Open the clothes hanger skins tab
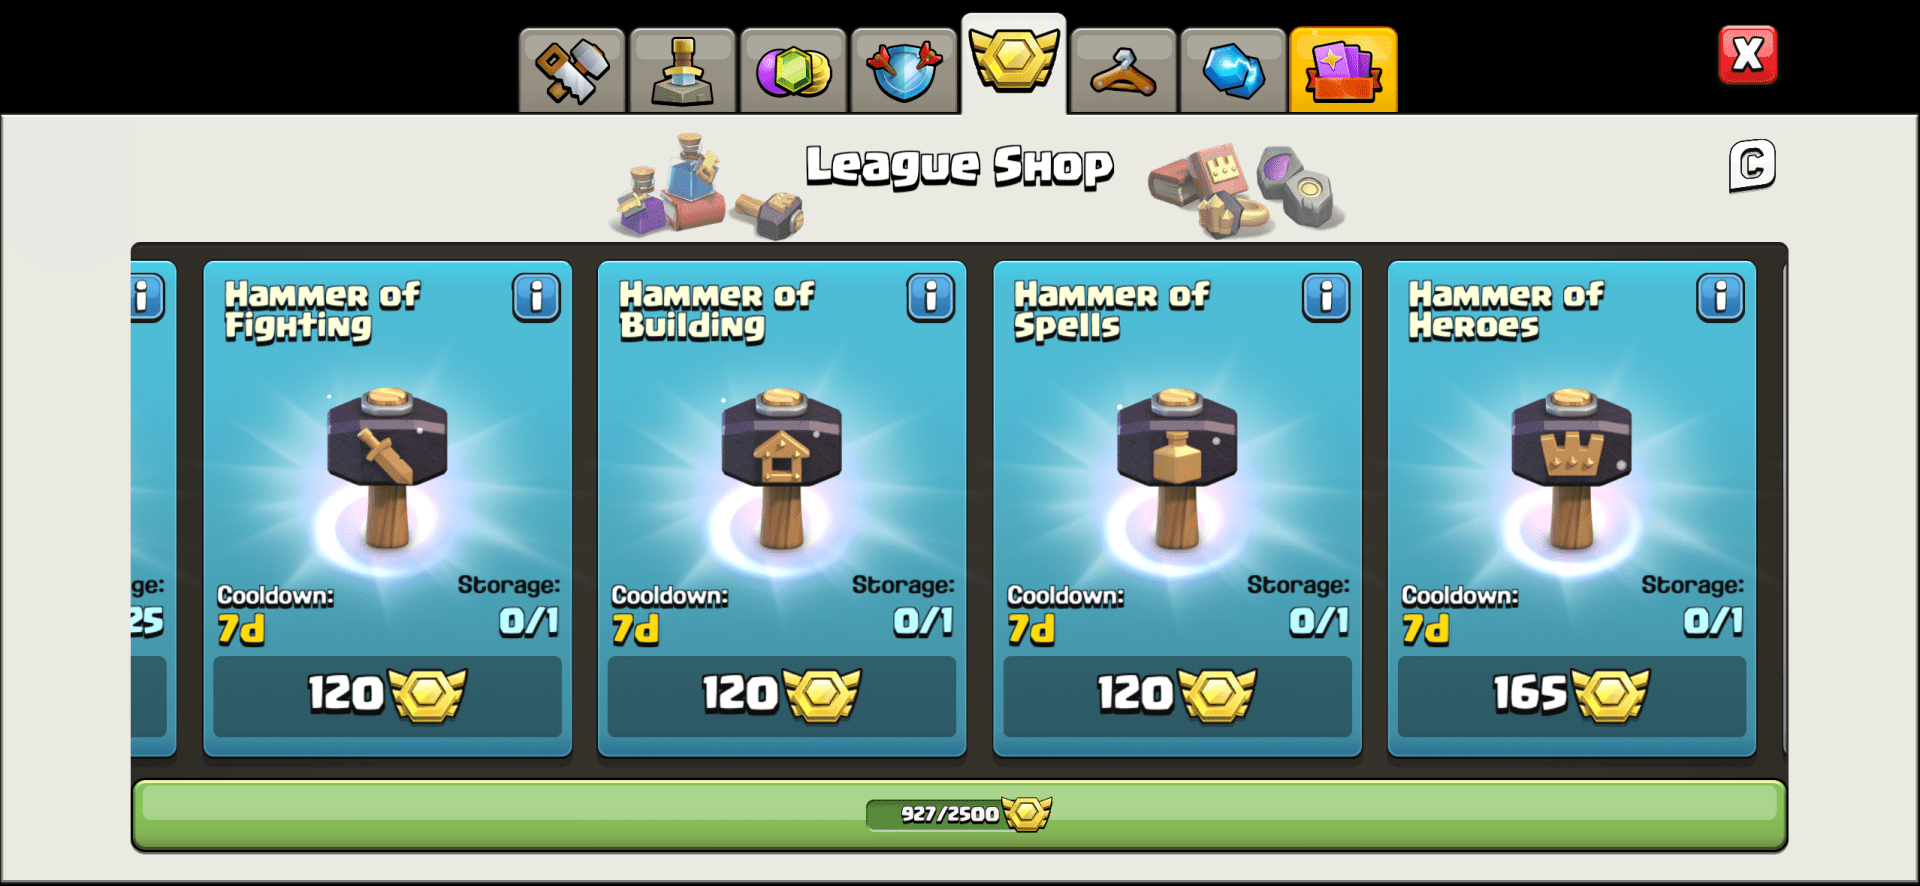The height and width of the screenshot is (886, 1920). click(x=1124, y=70)
